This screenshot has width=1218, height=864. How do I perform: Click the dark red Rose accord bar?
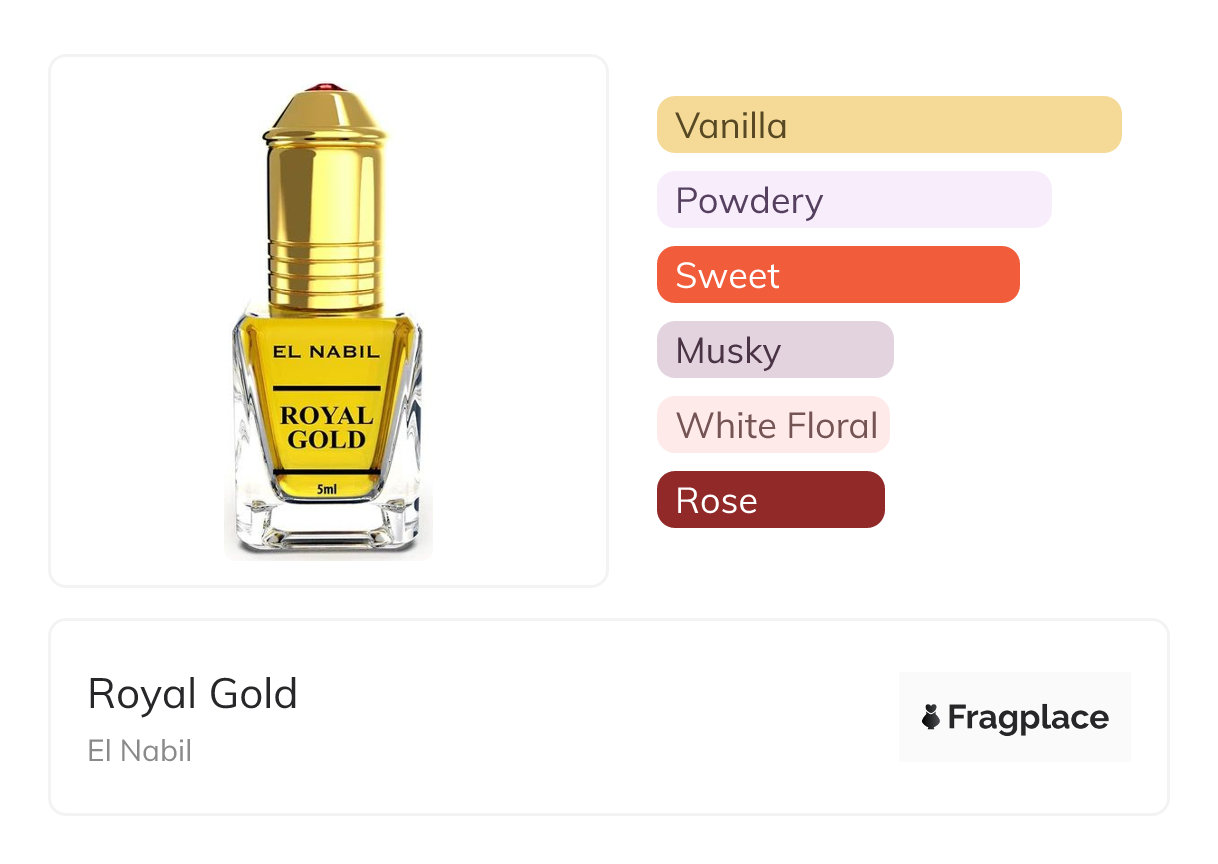tap(770, 500)
